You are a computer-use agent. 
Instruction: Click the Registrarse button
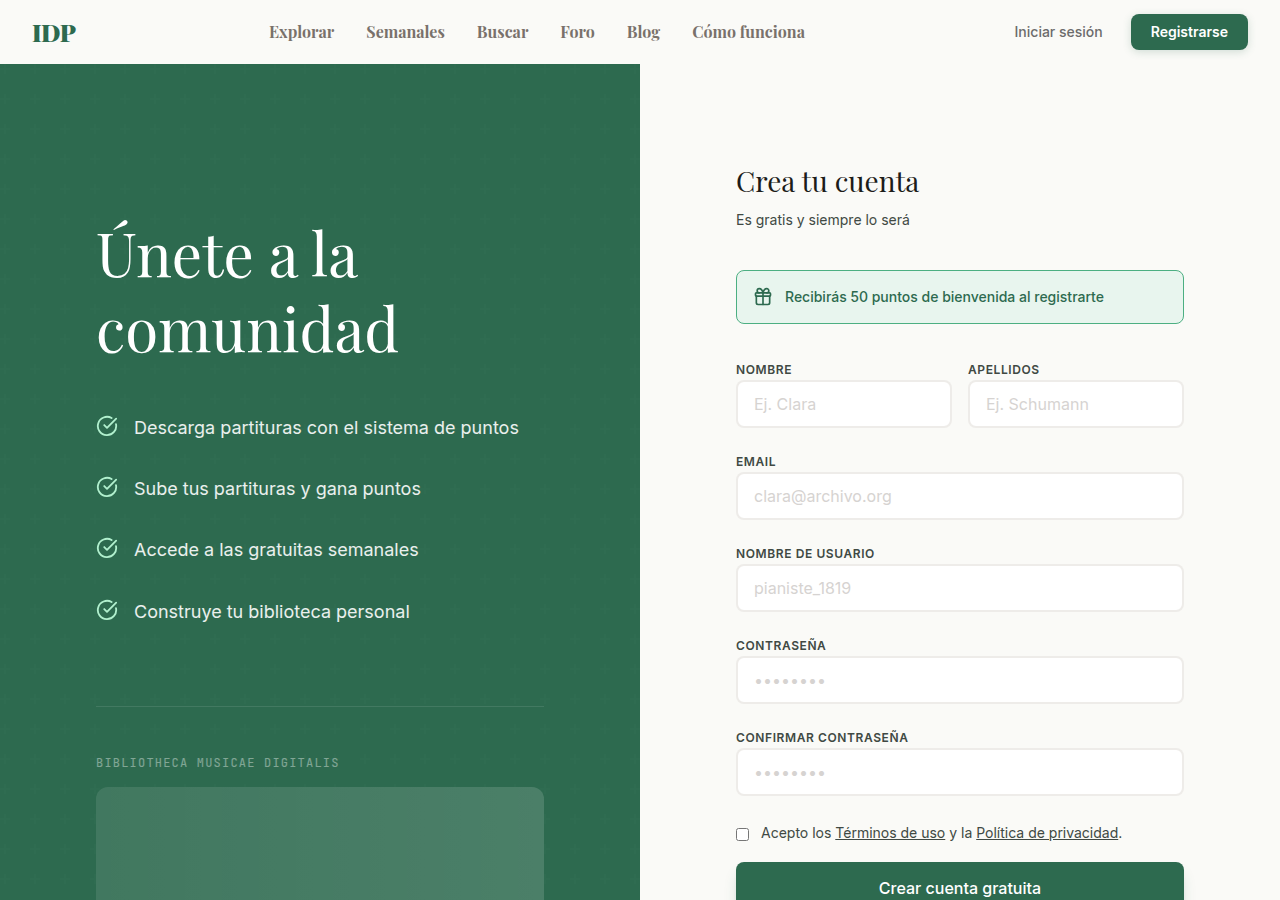(1189, 32)
